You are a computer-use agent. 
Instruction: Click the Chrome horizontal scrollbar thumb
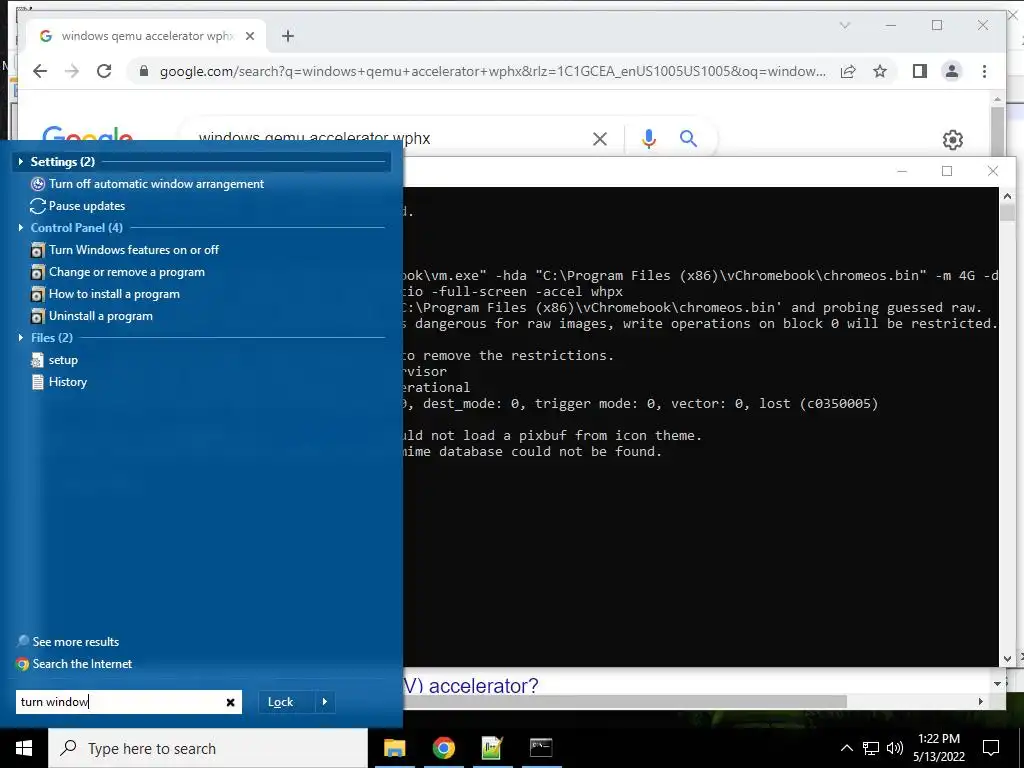coord(625,701)
